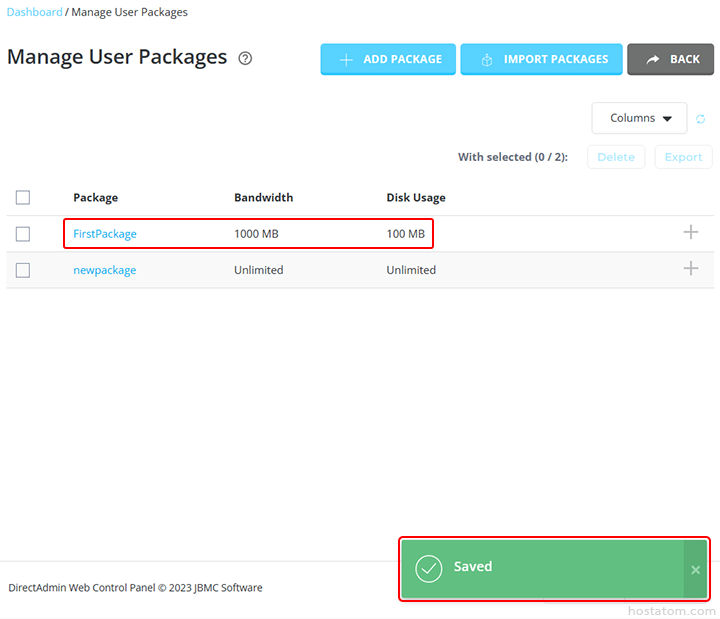Expand FirstPackage row with plus icon
The width and height of the screenshot is (720, 619).
[x=690, y=232]
